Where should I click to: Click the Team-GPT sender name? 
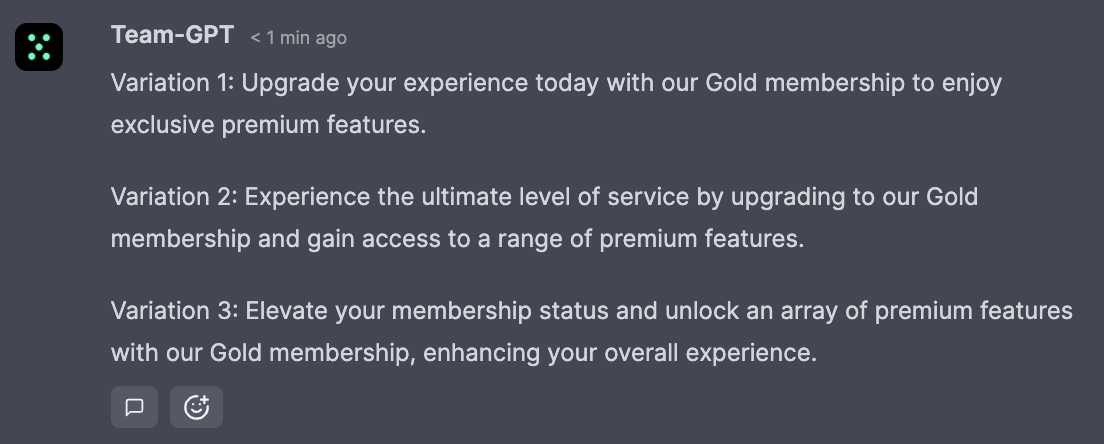pyautogui.click(x=172, y=35)
